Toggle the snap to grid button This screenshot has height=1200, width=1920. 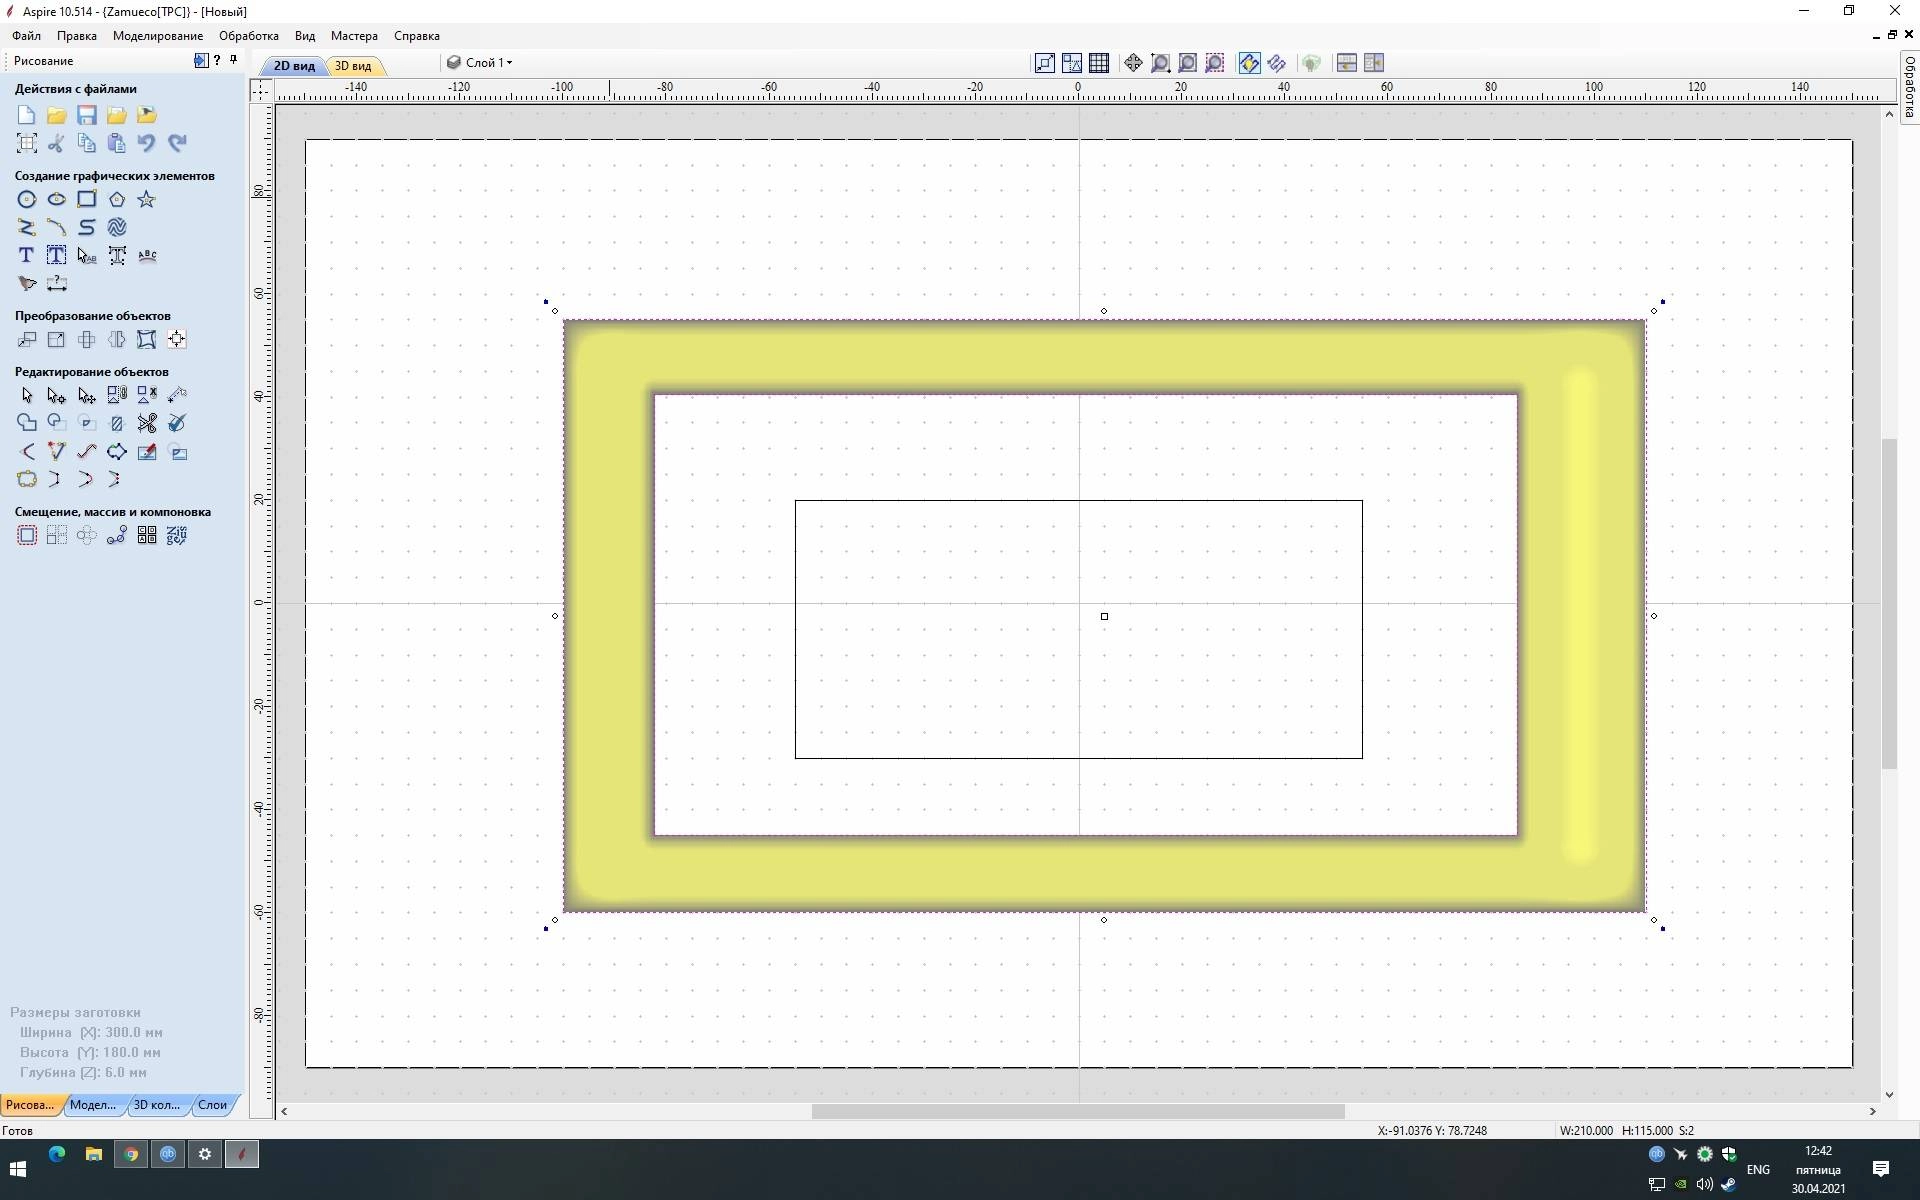[1099, 63]
